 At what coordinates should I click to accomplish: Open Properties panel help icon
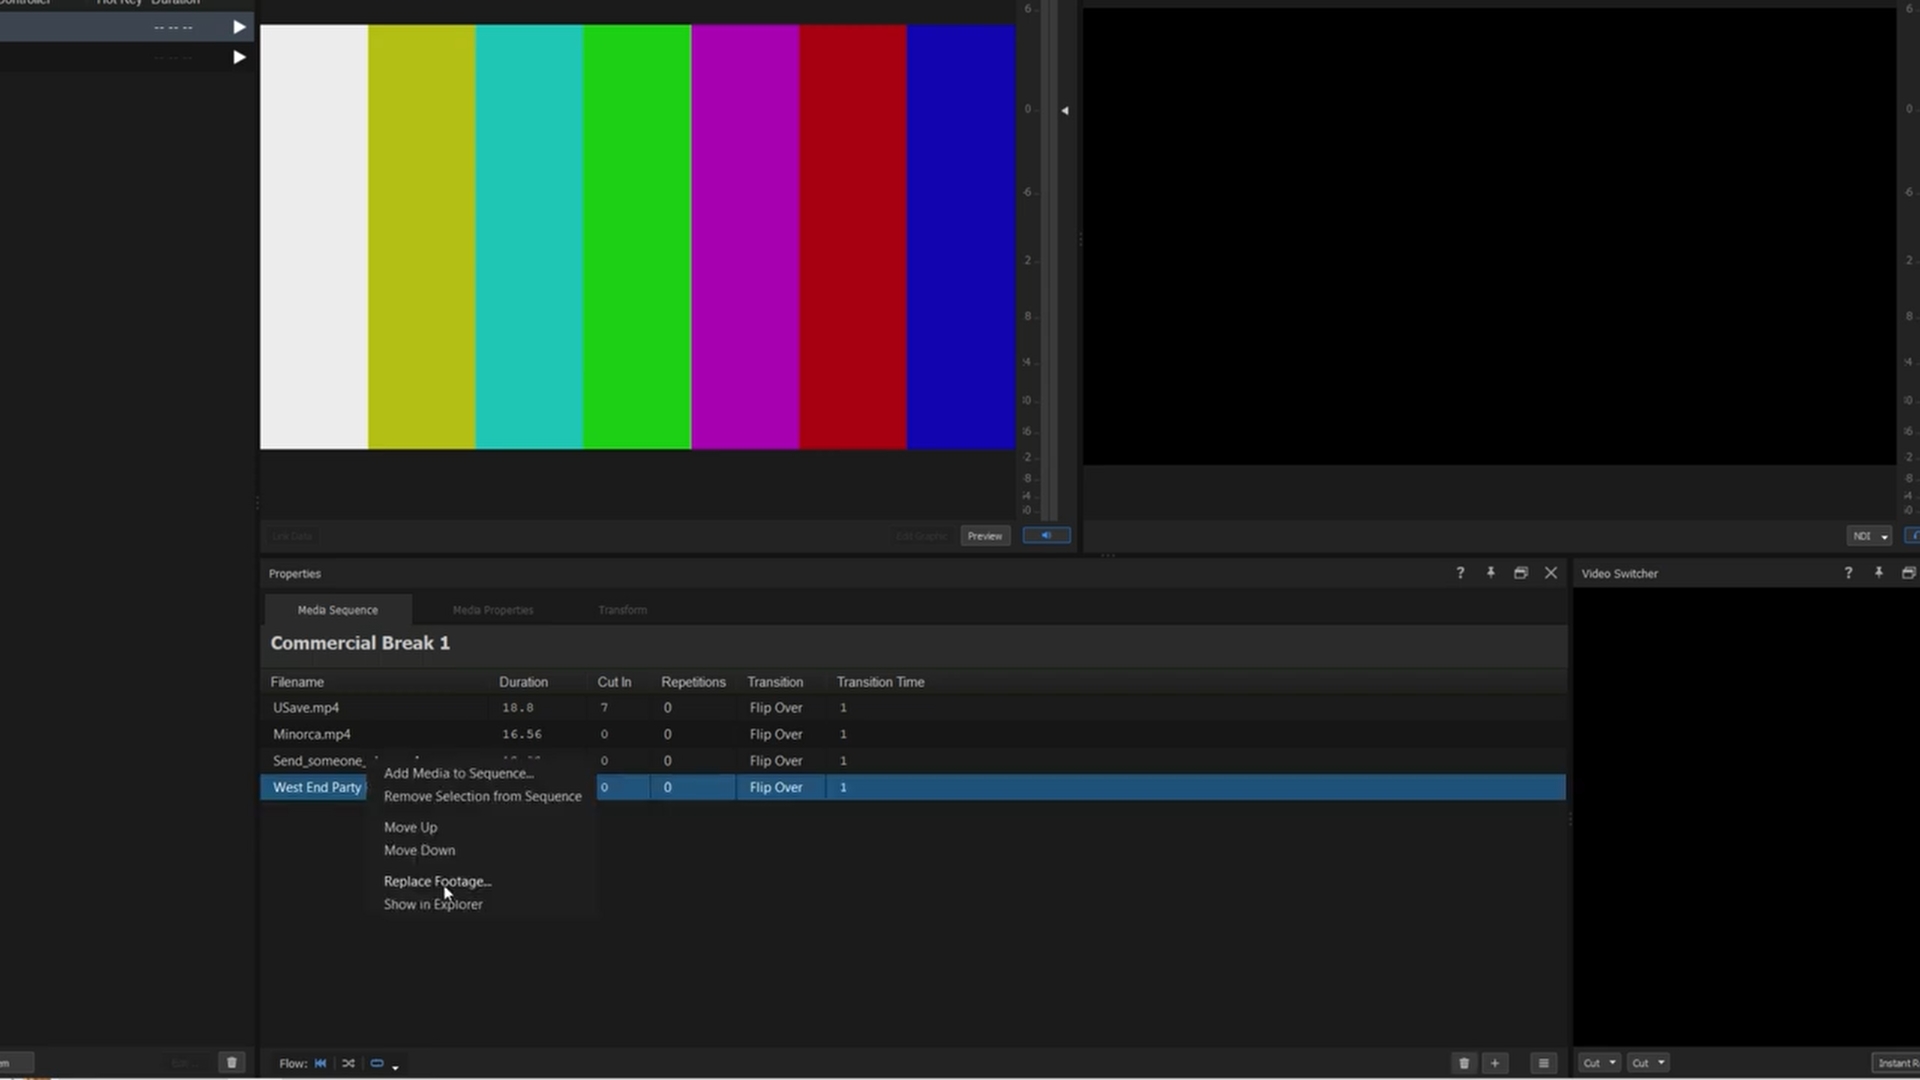point(1460,573)
